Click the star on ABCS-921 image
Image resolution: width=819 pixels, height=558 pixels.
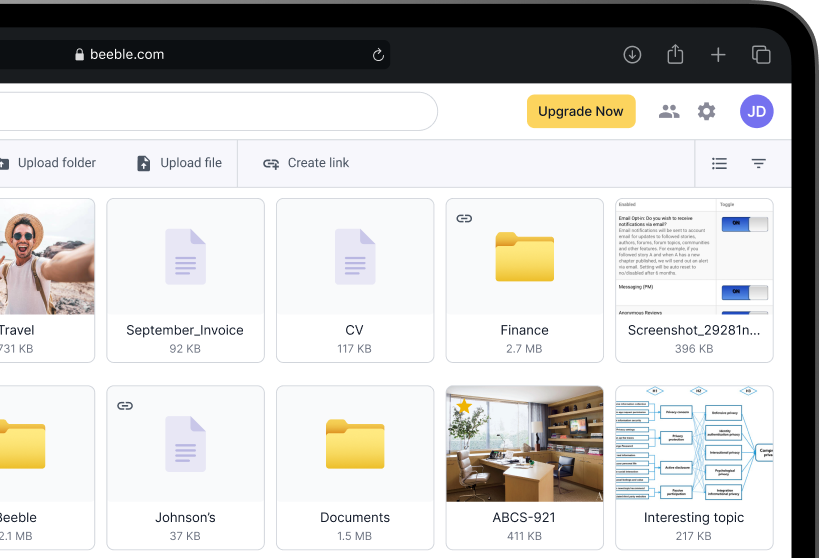464,406
